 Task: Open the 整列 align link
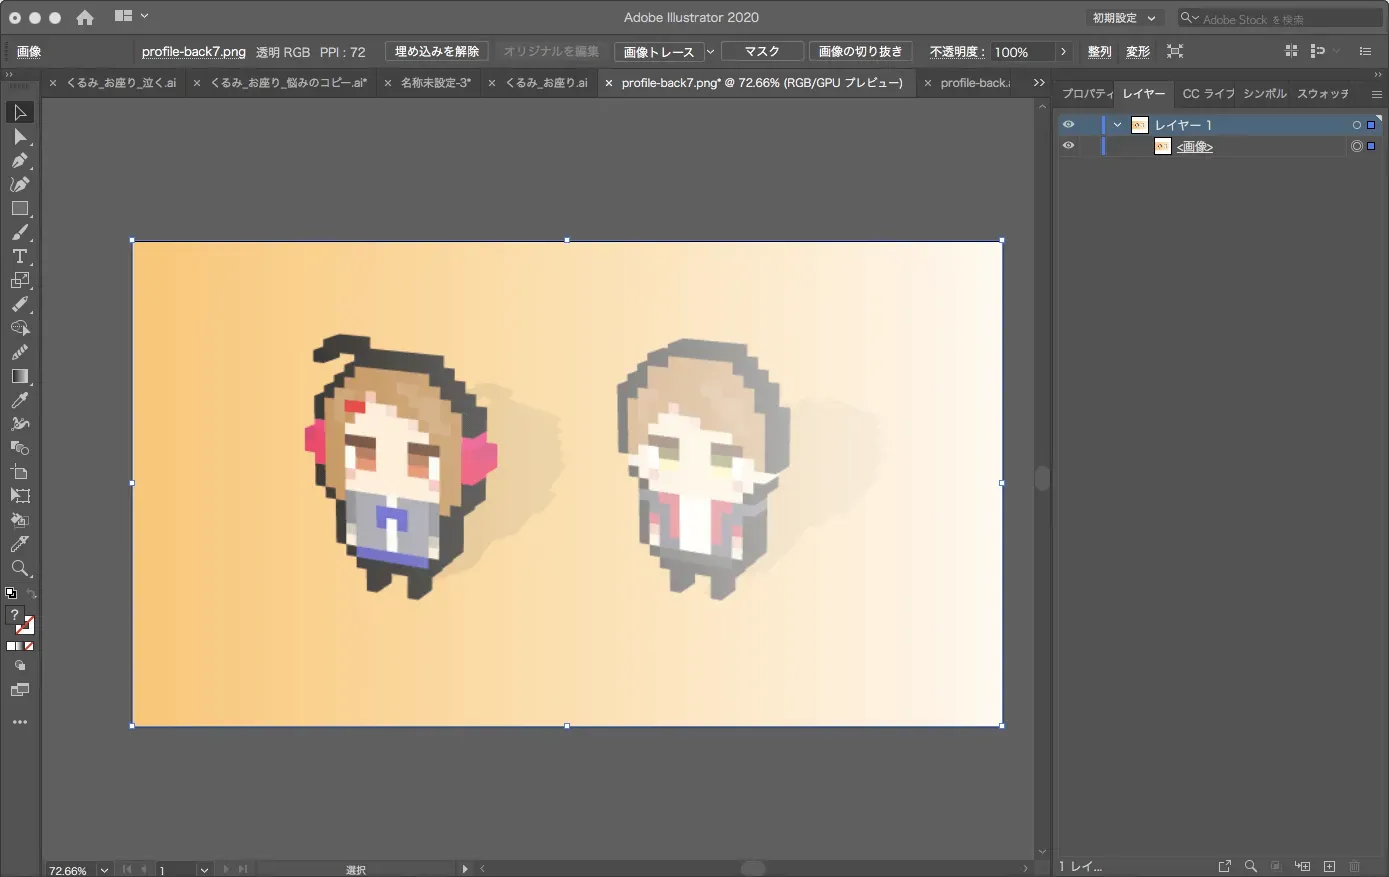coord(1100,51)
